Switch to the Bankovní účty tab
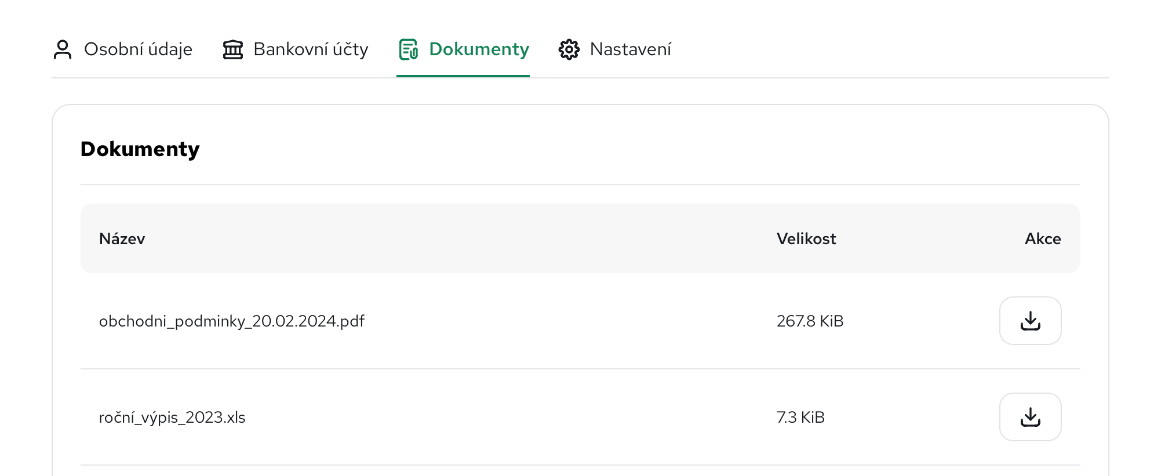 310,49
